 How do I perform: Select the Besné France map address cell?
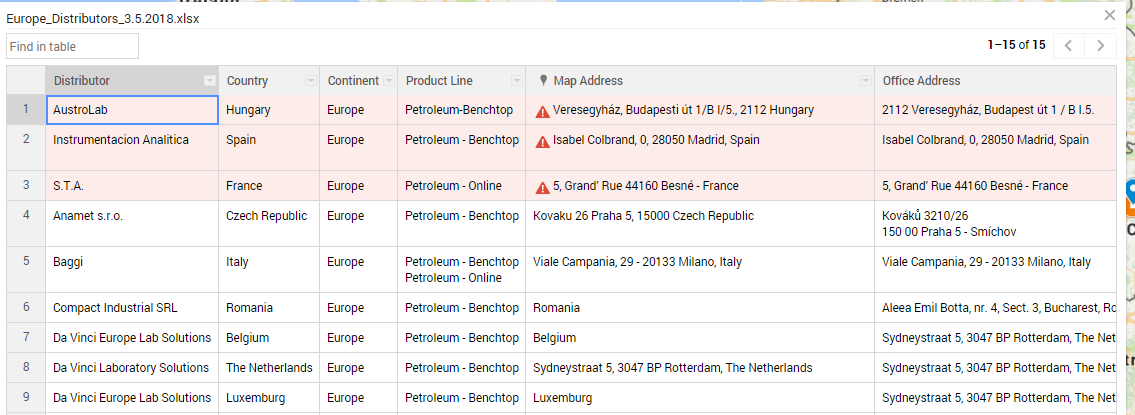700,185
